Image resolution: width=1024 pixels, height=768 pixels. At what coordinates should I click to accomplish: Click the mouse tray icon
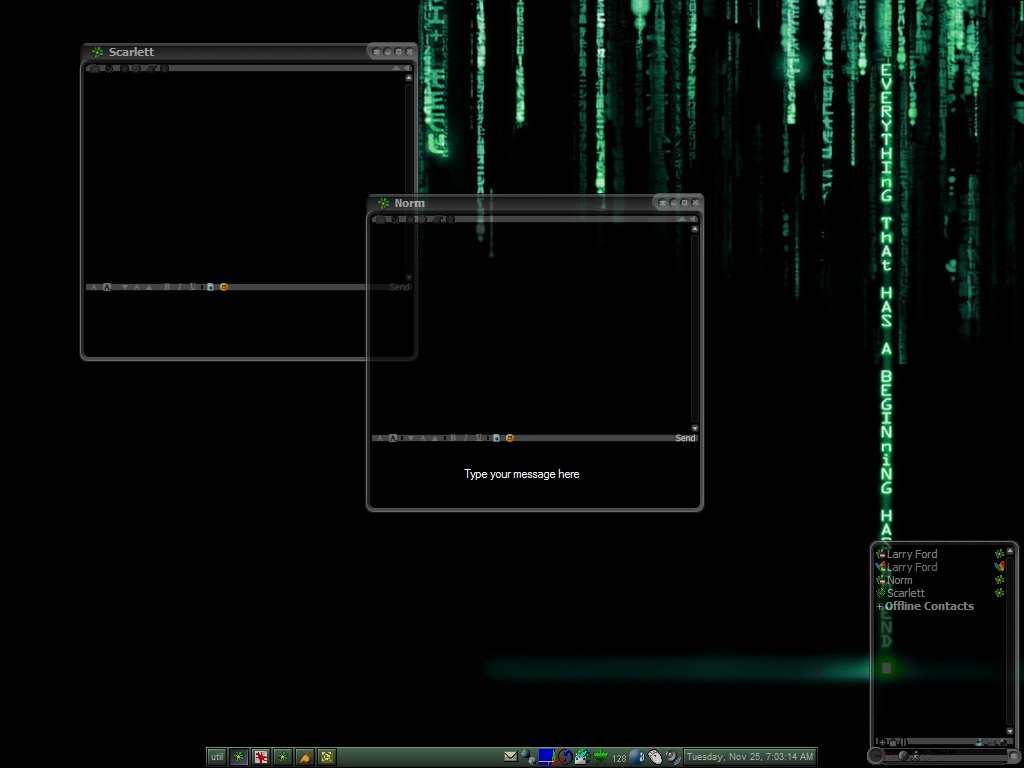pyautogui.click(x=655, y=757)
